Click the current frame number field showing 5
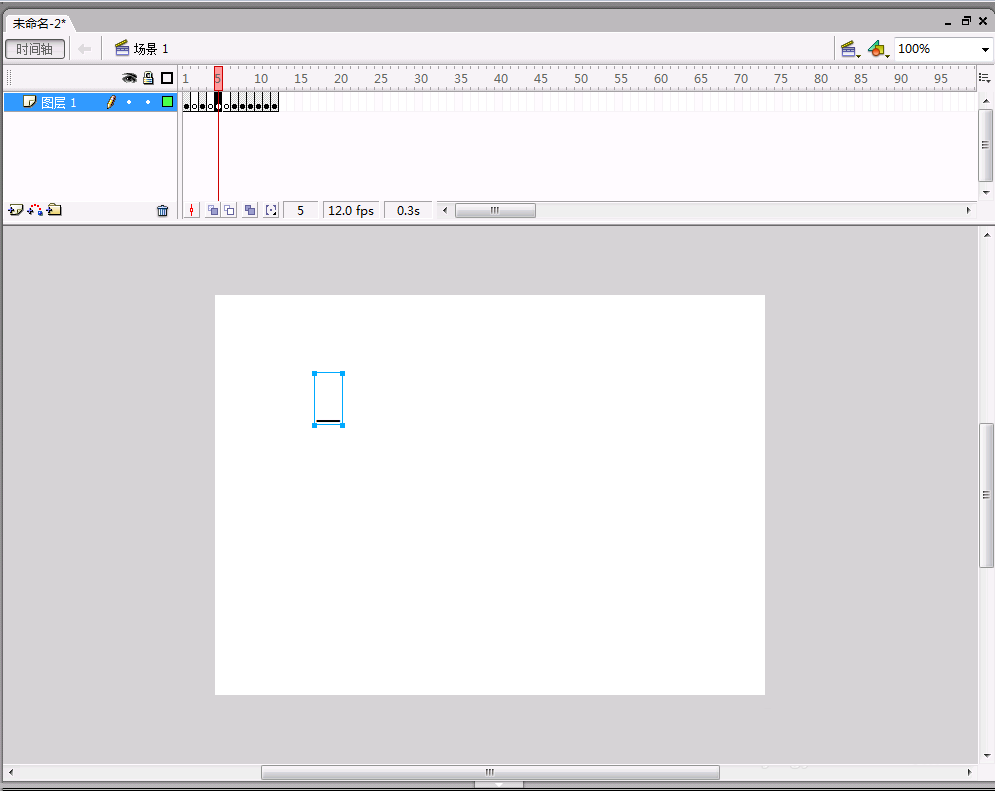The width and height of the screenshot is (995, 791). pos(300,211)
